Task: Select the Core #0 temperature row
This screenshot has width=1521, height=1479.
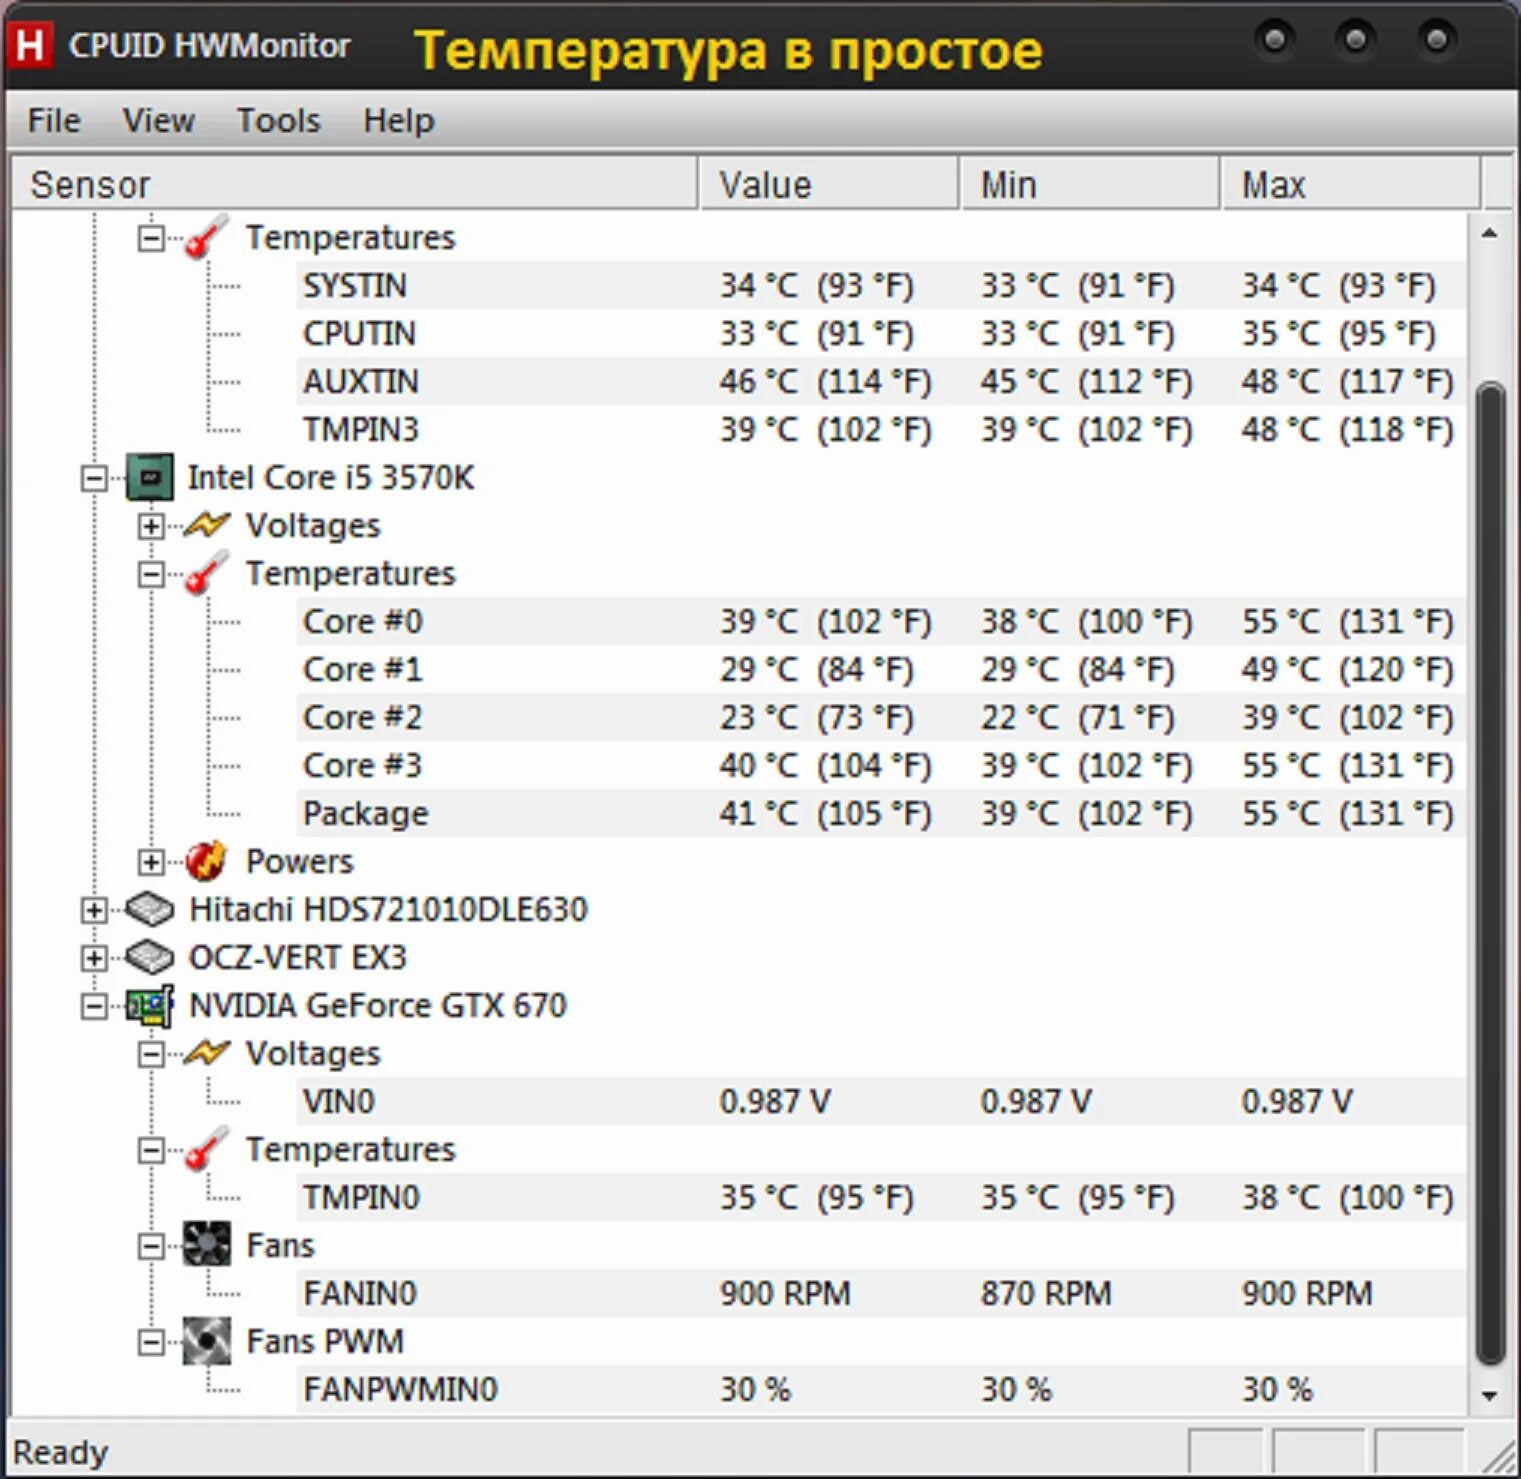Action: 880,621
